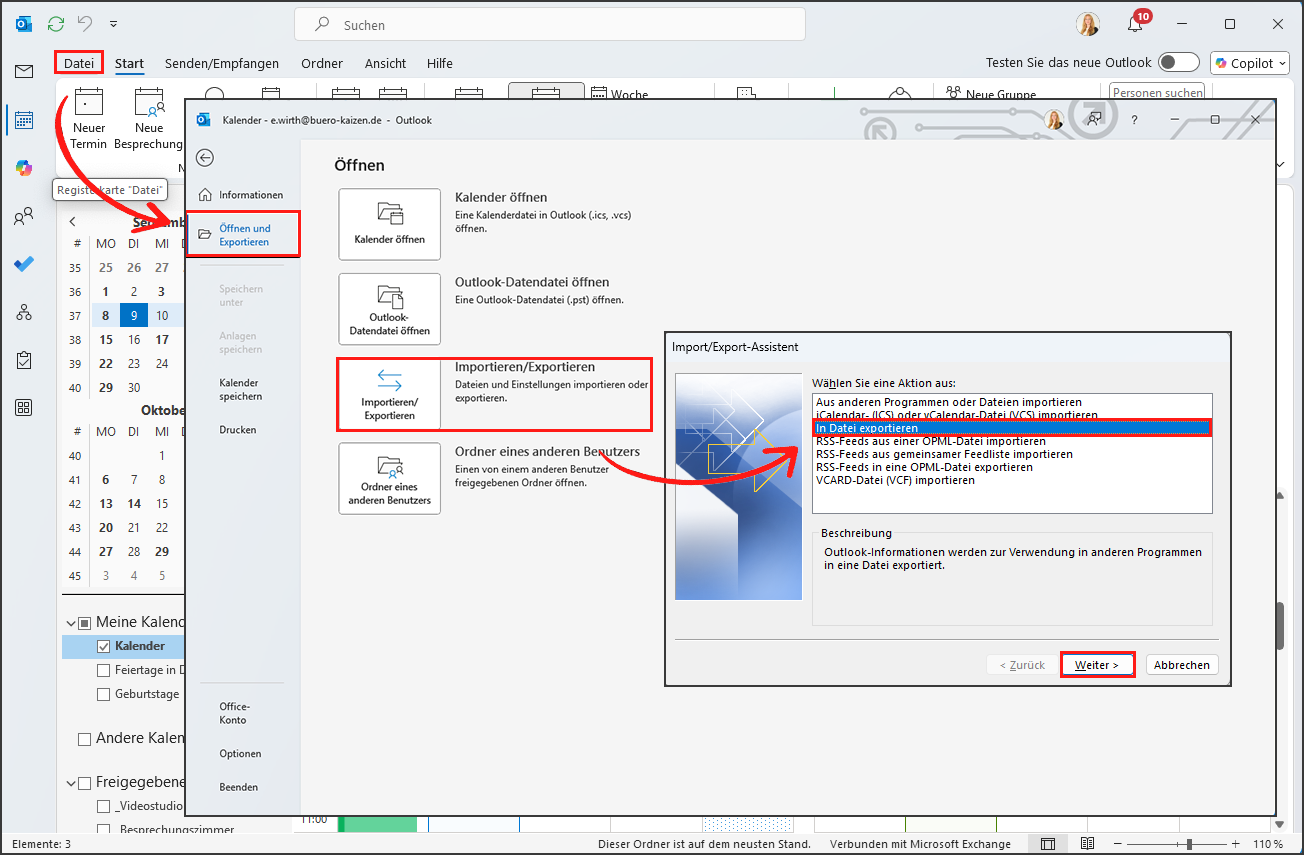Click feedback person icon in Backstage title bar
This screenshot has width=1304, height=855.
(x=1094, y=119)
